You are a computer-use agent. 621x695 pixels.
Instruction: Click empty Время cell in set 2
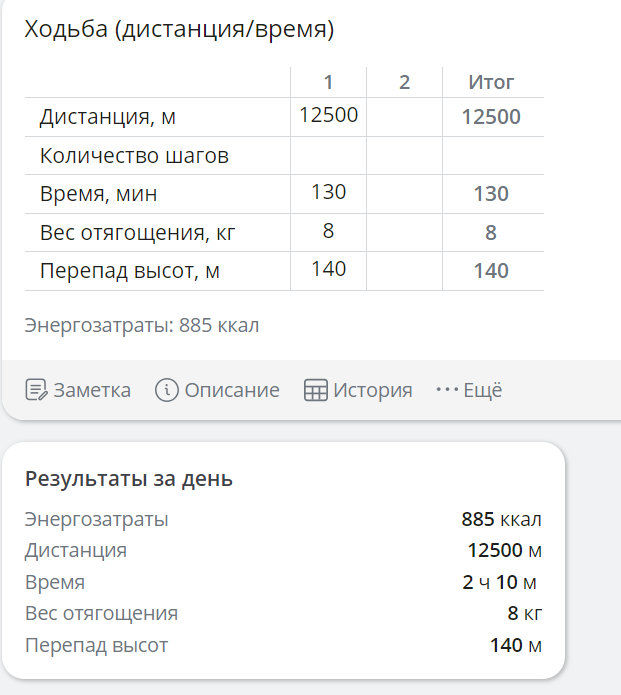point(404,194)
